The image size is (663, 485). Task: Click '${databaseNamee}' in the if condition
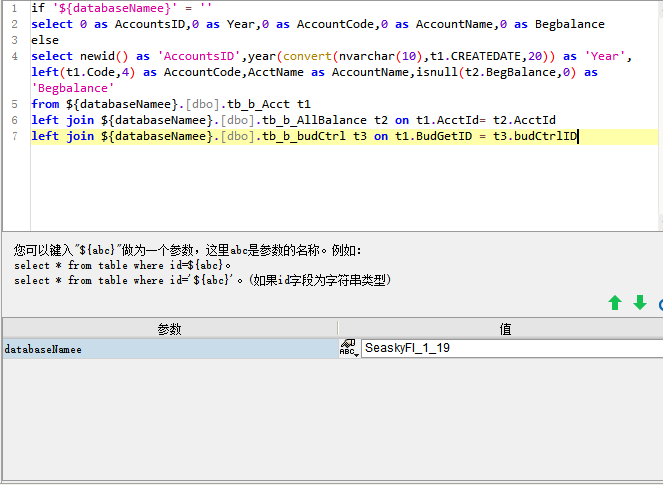(115, 8)
